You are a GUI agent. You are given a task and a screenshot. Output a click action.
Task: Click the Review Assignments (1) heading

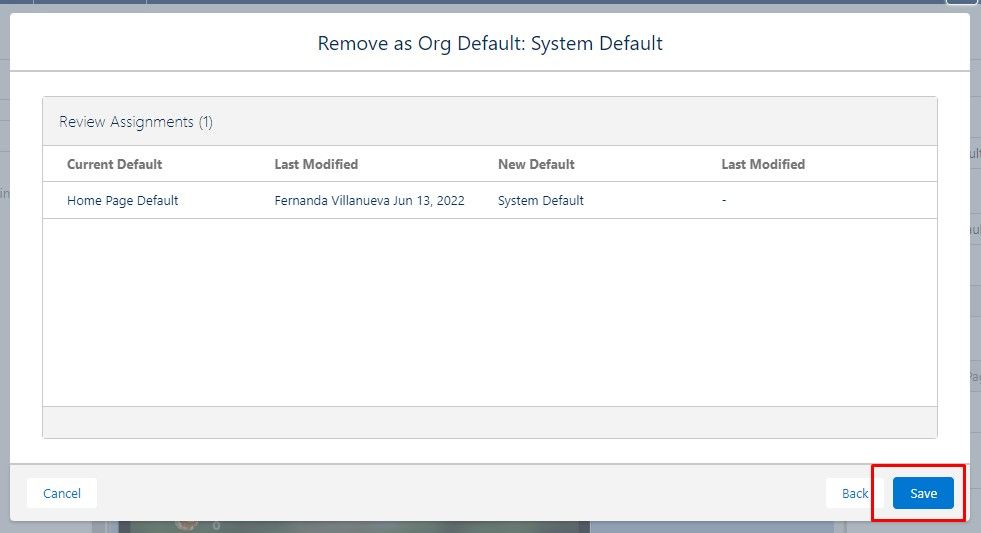pyautogui.click(x=136, y=121)
